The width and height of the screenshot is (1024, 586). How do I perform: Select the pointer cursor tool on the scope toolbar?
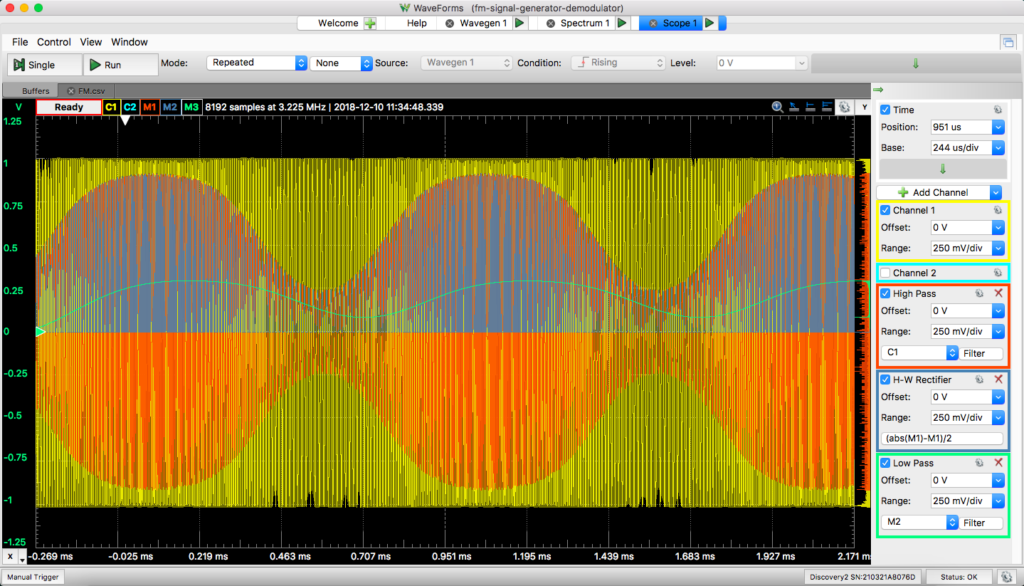(x=794, y=107)
